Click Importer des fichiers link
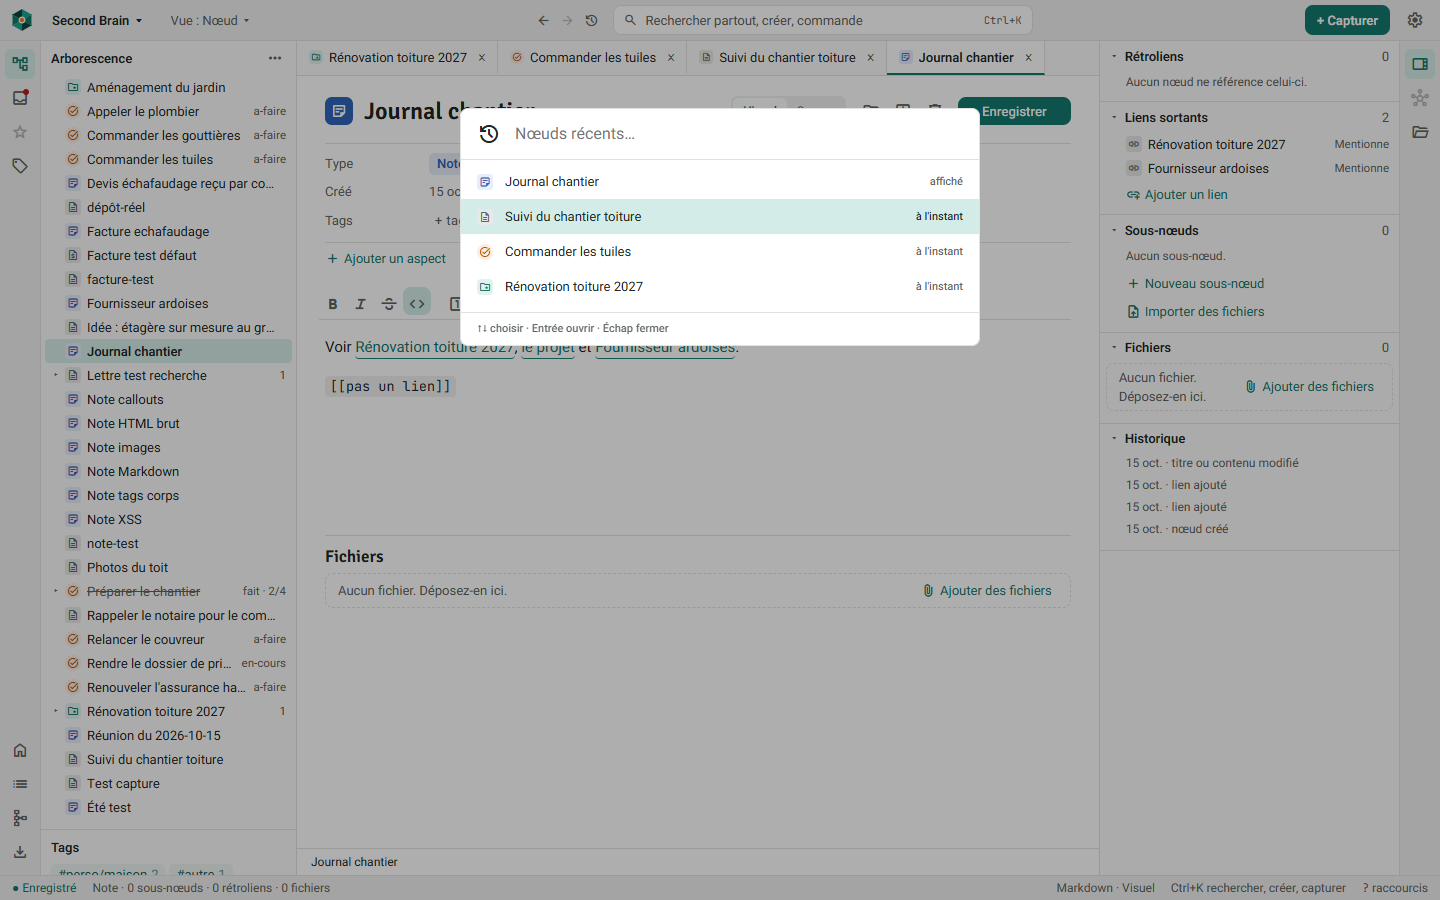 [x=1196, y=312]
